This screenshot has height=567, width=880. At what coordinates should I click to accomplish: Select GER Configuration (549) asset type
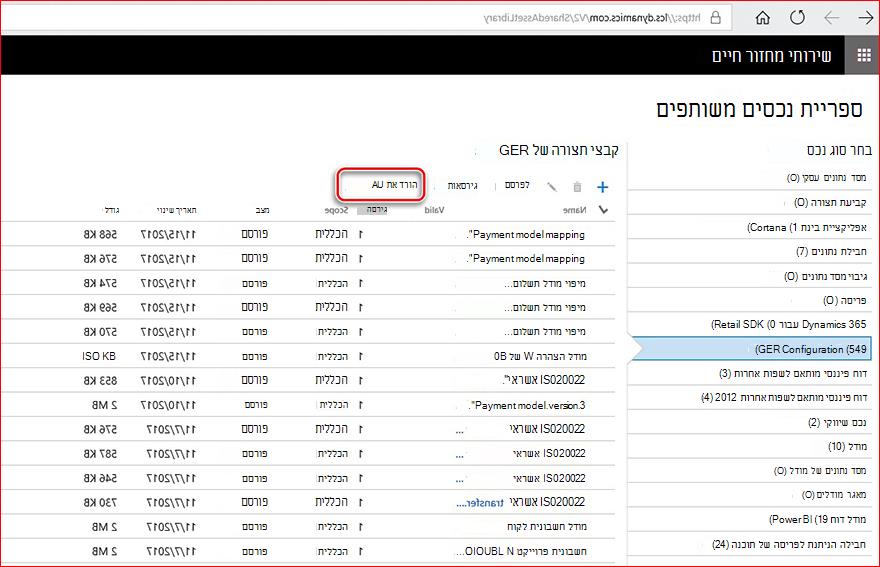754,349
